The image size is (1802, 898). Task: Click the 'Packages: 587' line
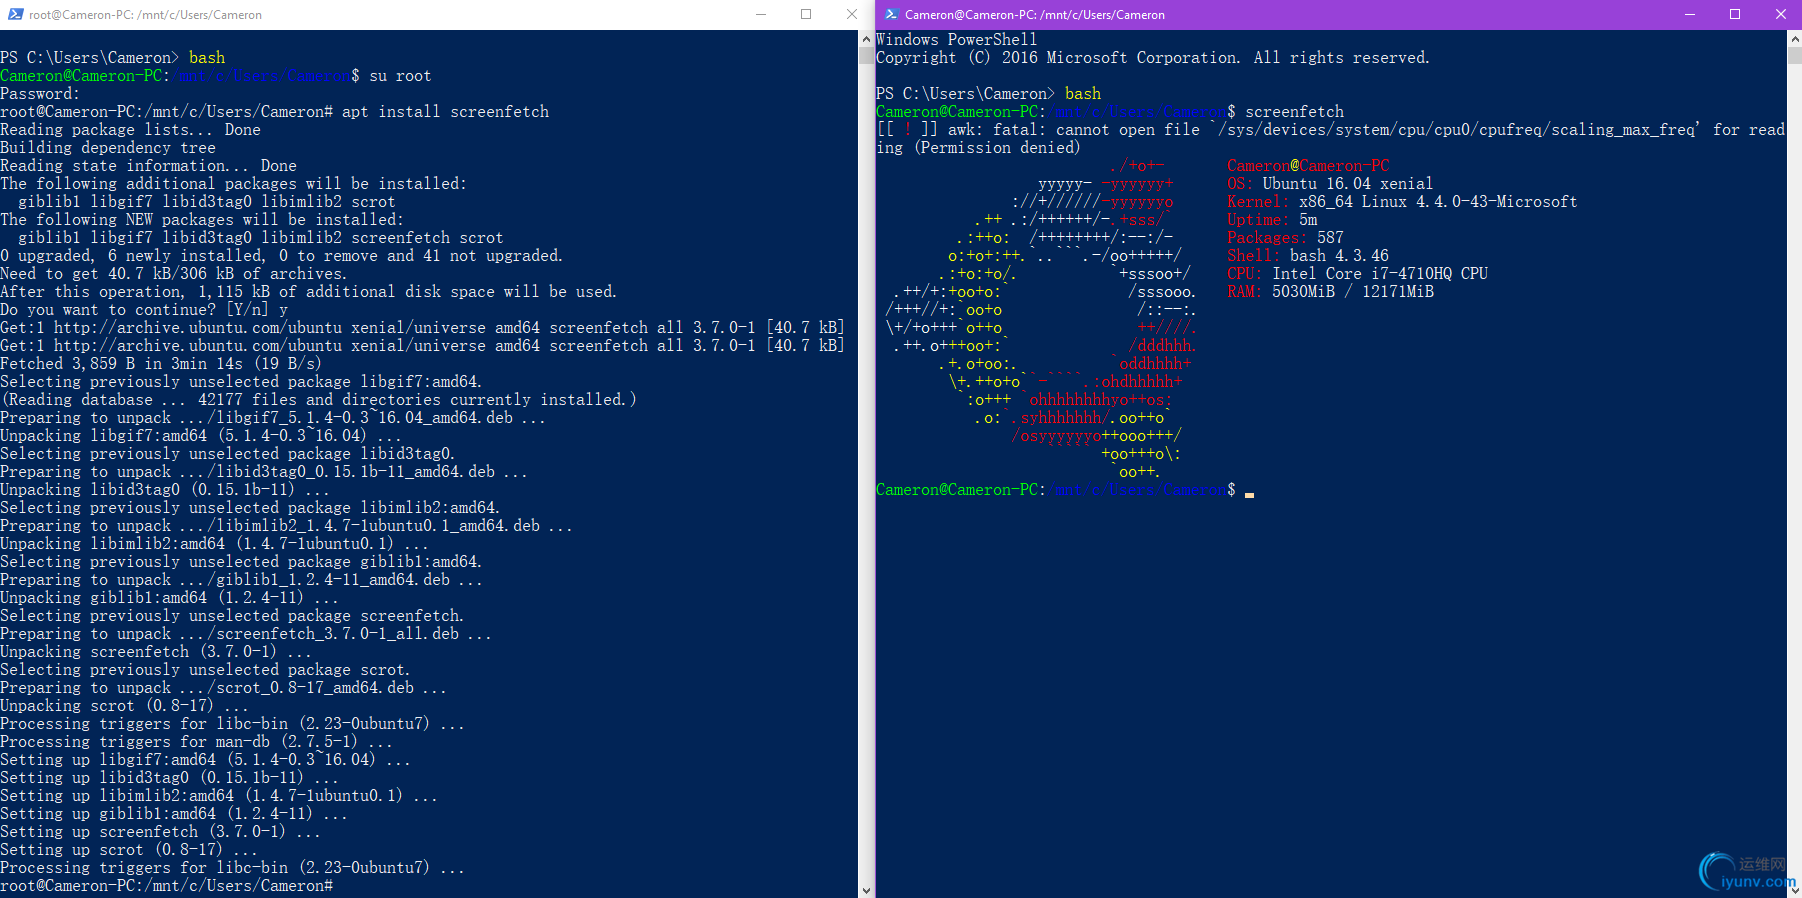coord(1285,238)
